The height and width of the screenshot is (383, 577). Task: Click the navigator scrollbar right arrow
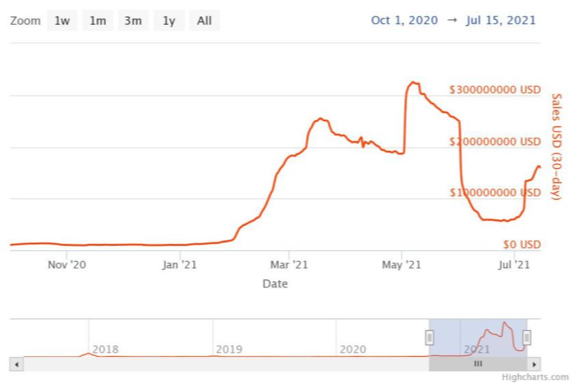pyautogui.click(x=534, y=364)
